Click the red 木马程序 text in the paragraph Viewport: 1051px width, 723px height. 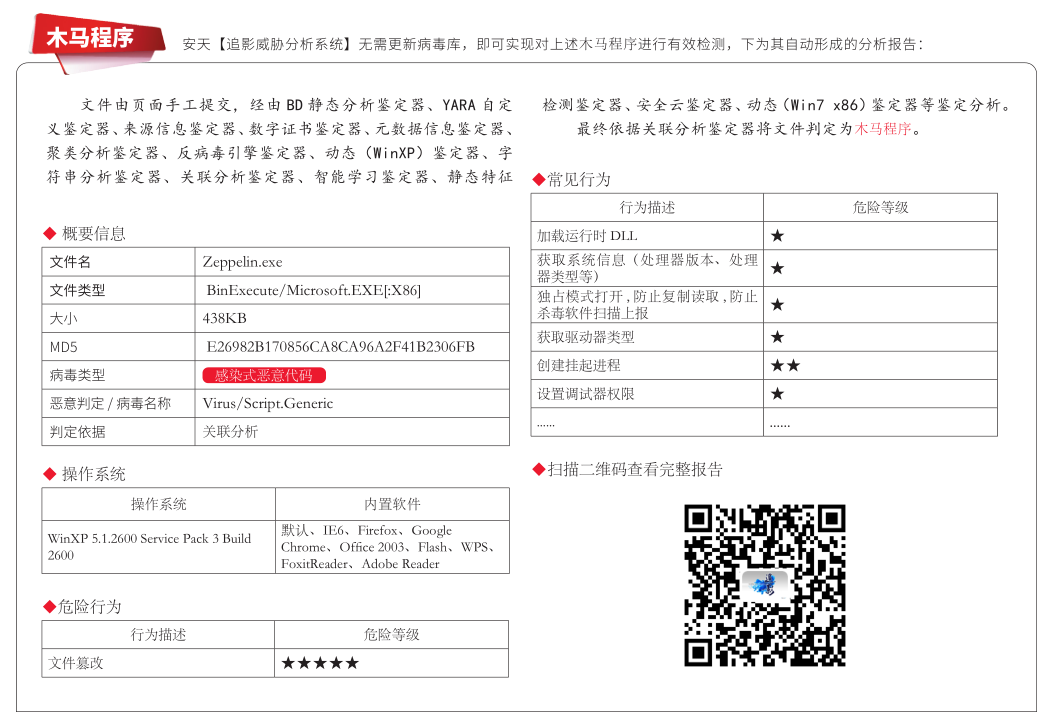click(883, 129)
